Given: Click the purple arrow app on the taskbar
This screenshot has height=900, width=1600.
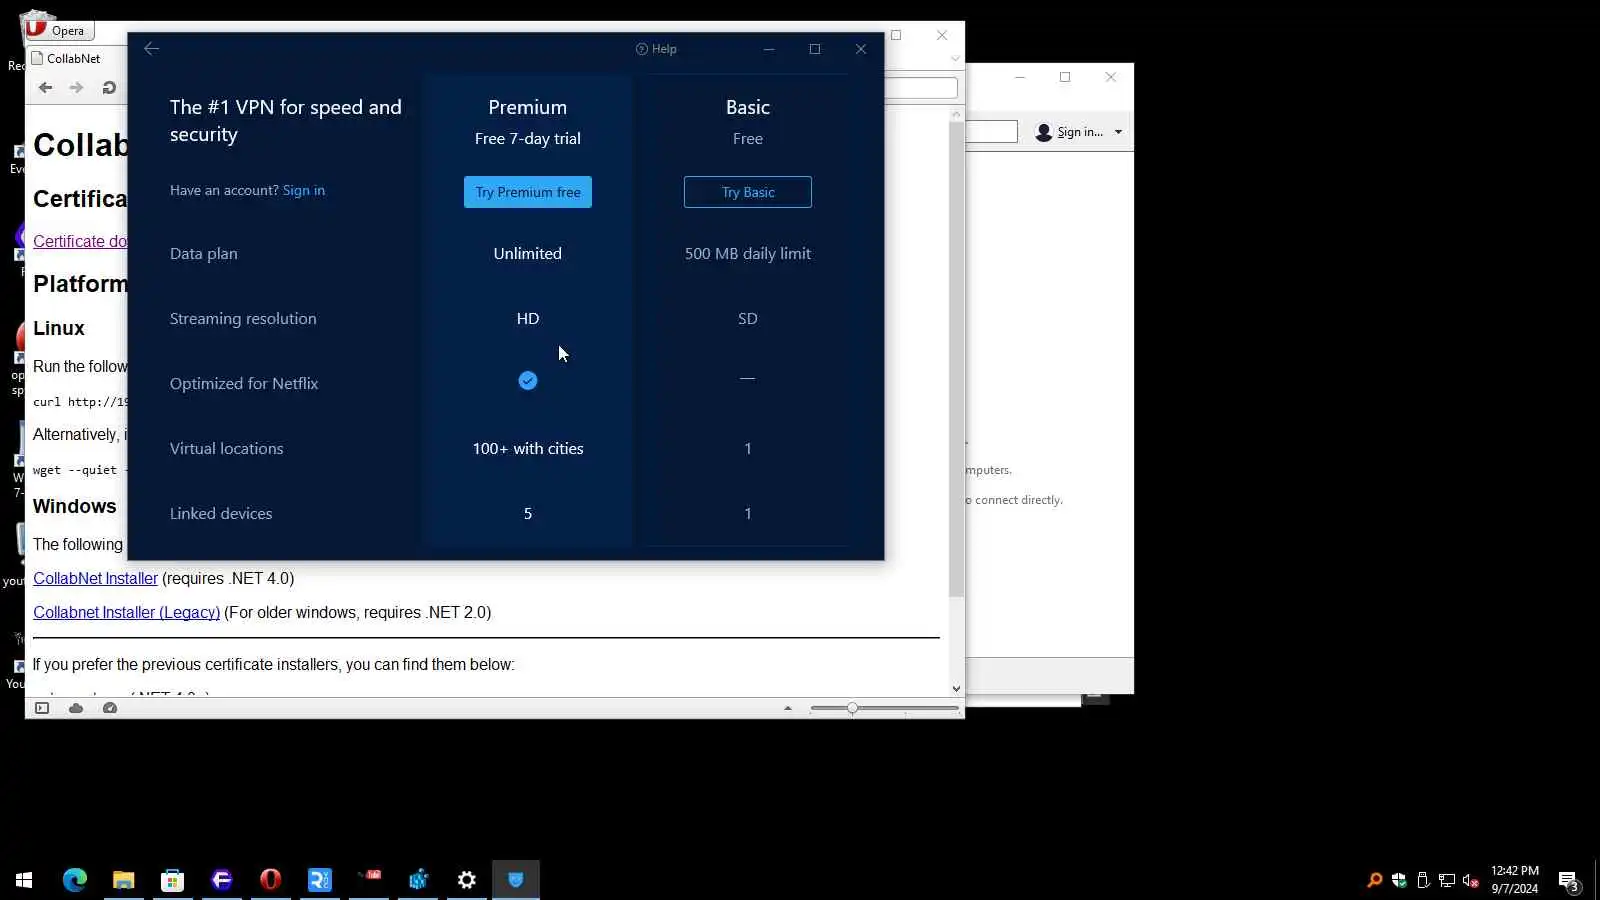Looking at the screenshot, I should [x=222, y=880].
